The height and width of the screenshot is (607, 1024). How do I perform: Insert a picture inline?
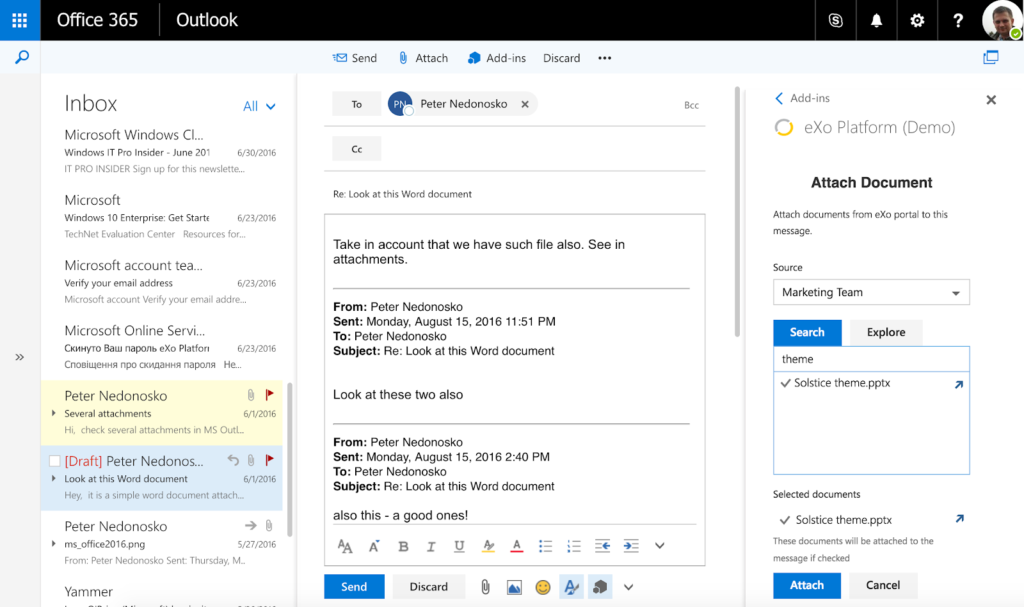point(514,587)
